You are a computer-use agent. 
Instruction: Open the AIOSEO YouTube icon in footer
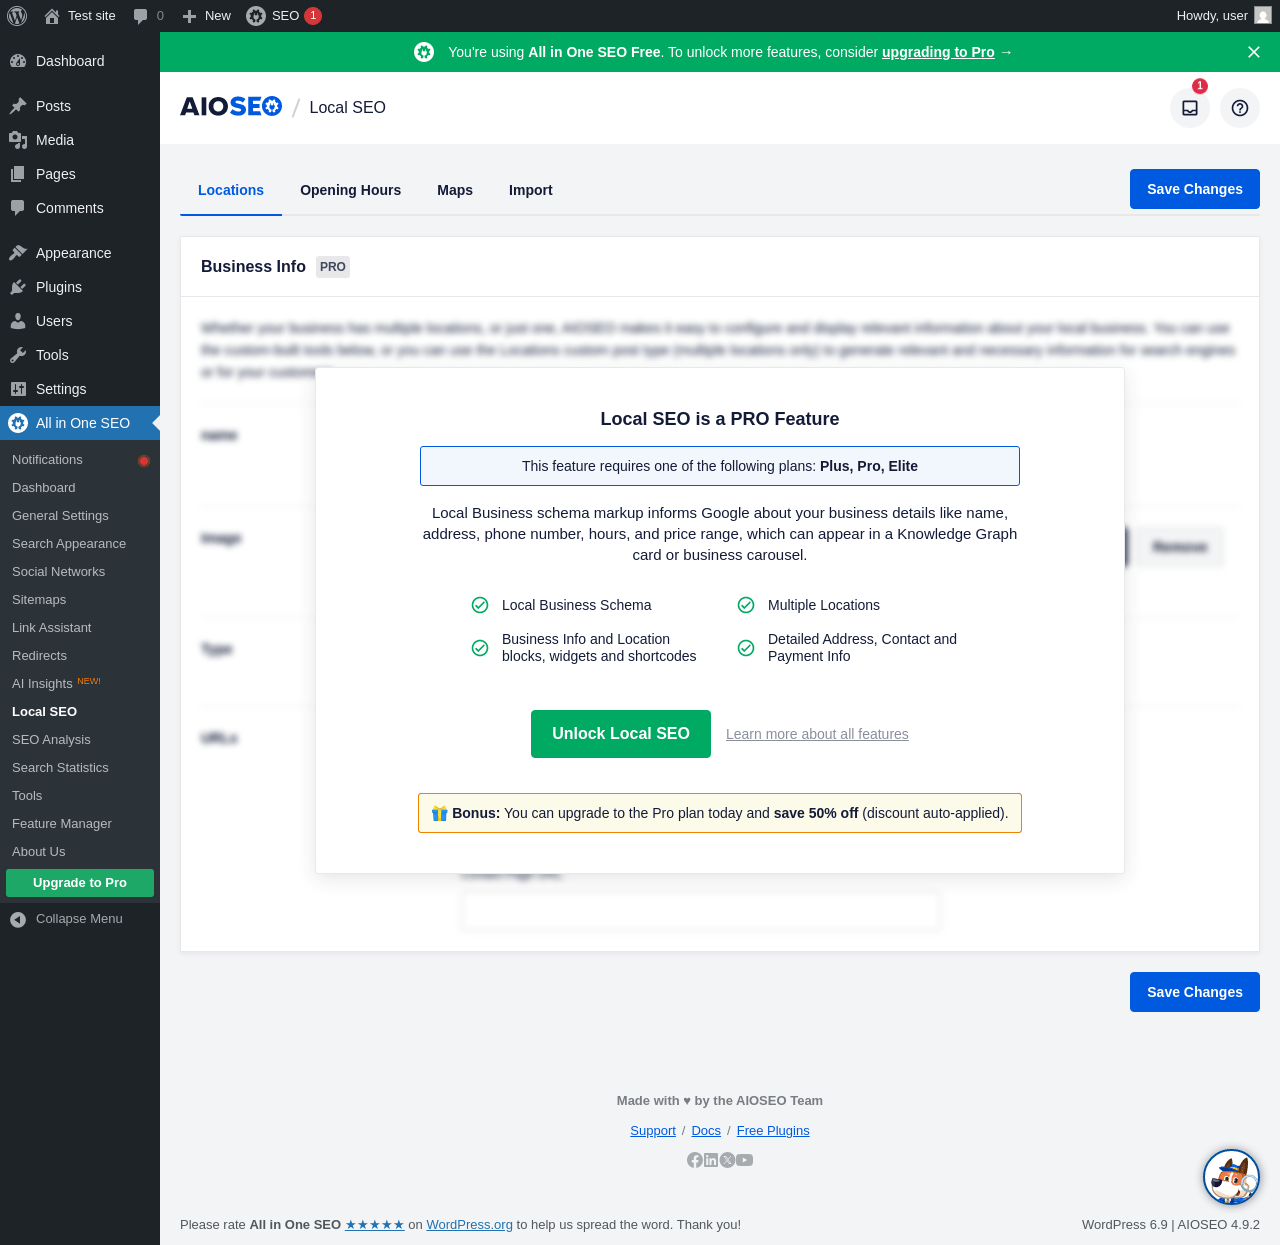(x=745, y=1160)
